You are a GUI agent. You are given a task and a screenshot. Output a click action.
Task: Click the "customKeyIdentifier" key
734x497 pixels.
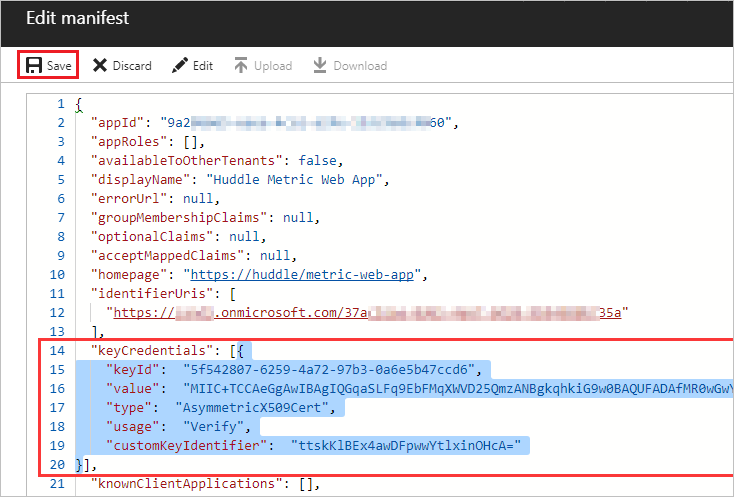click(186, 446)
